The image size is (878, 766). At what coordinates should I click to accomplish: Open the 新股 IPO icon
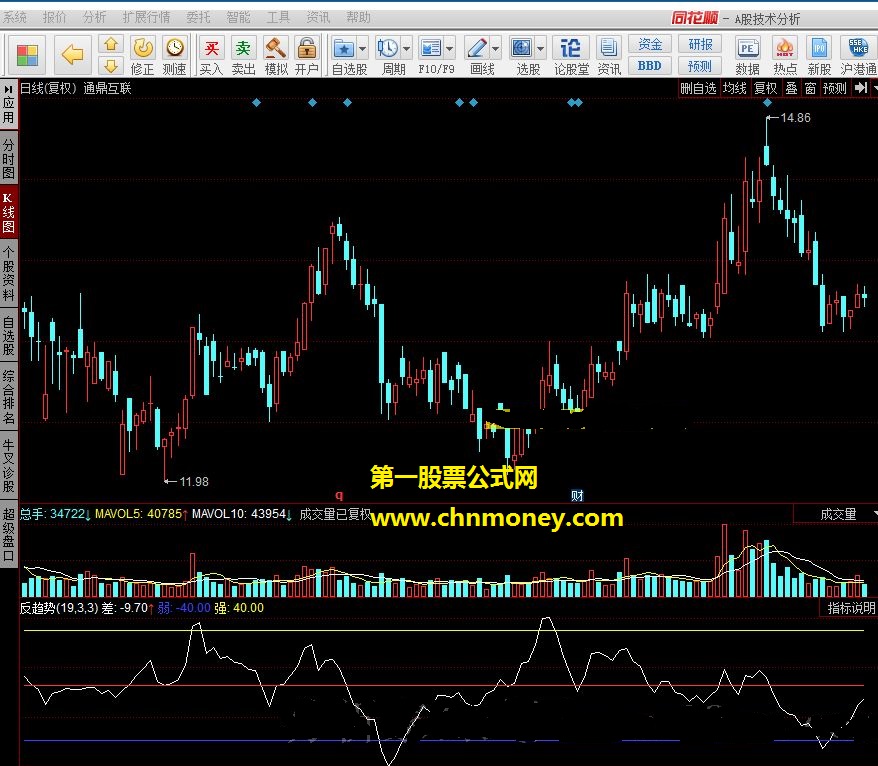coord(819,55)
